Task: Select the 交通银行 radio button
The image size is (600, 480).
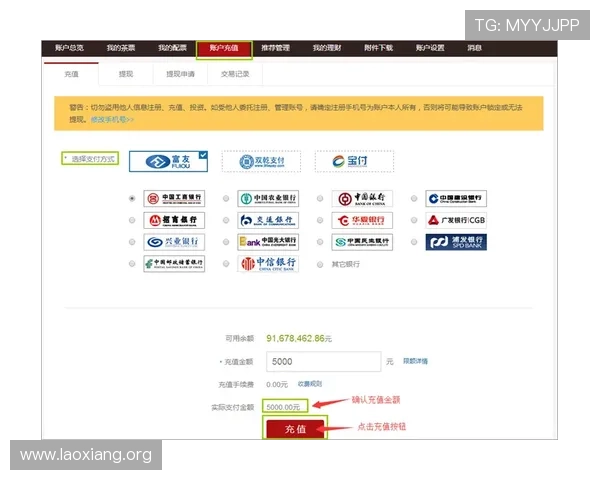Action: pyautogui.click(x=226, y=220)
